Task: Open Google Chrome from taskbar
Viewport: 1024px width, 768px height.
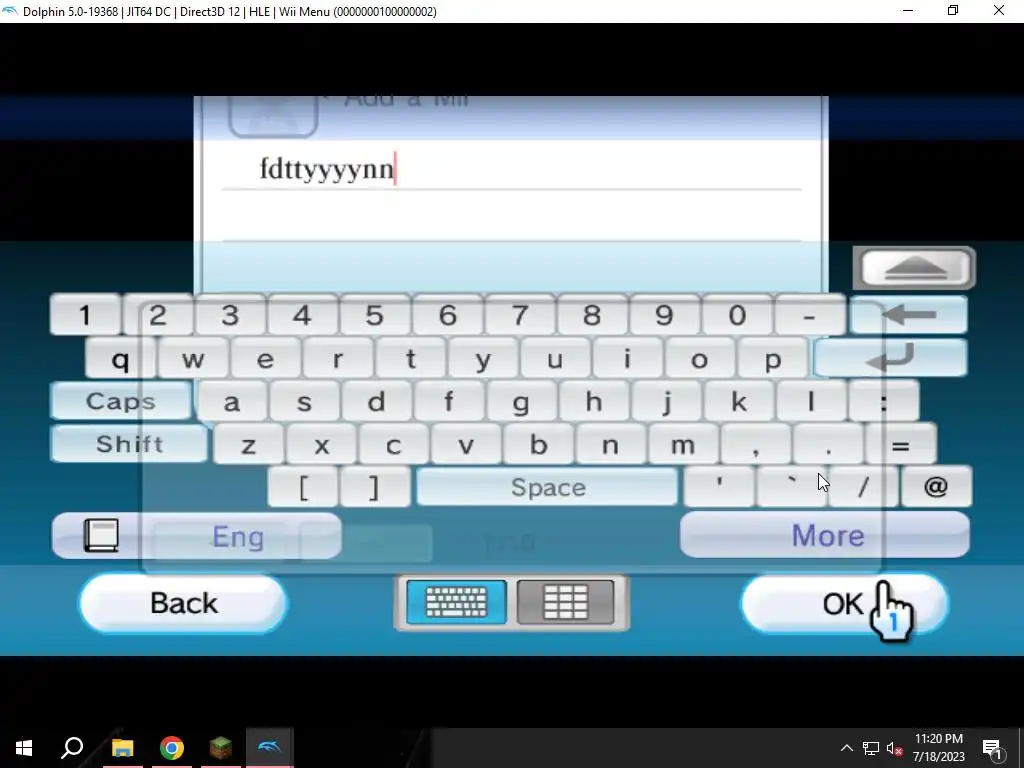Action: [172, 748]
